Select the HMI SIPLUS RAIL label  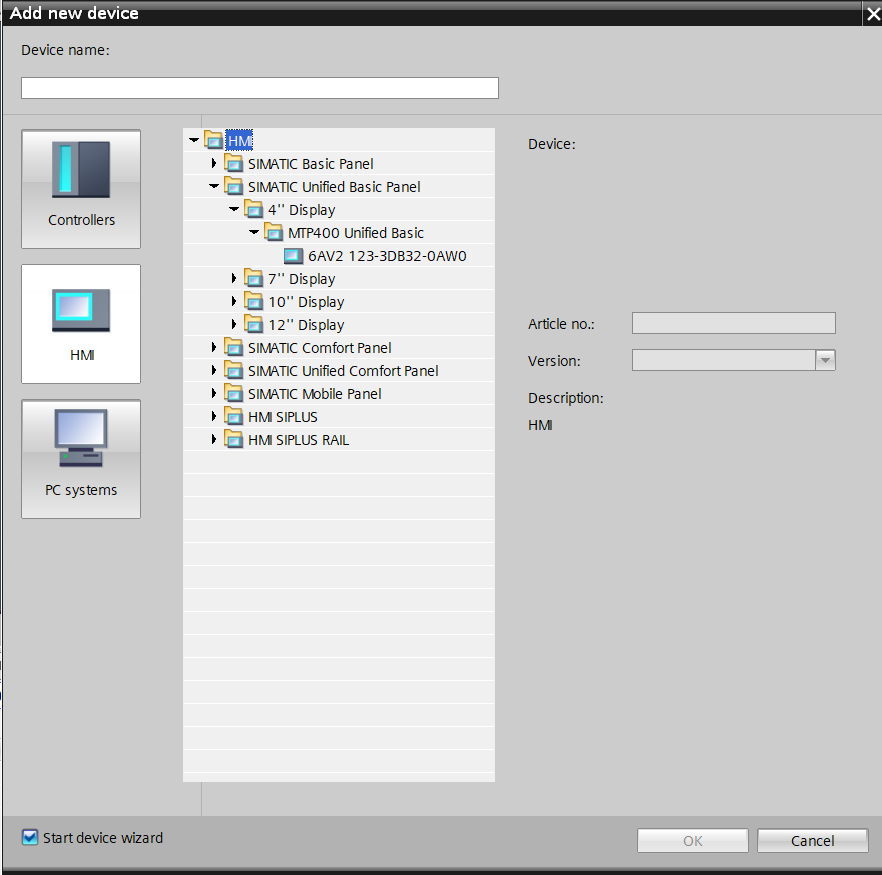click(298, 440)
